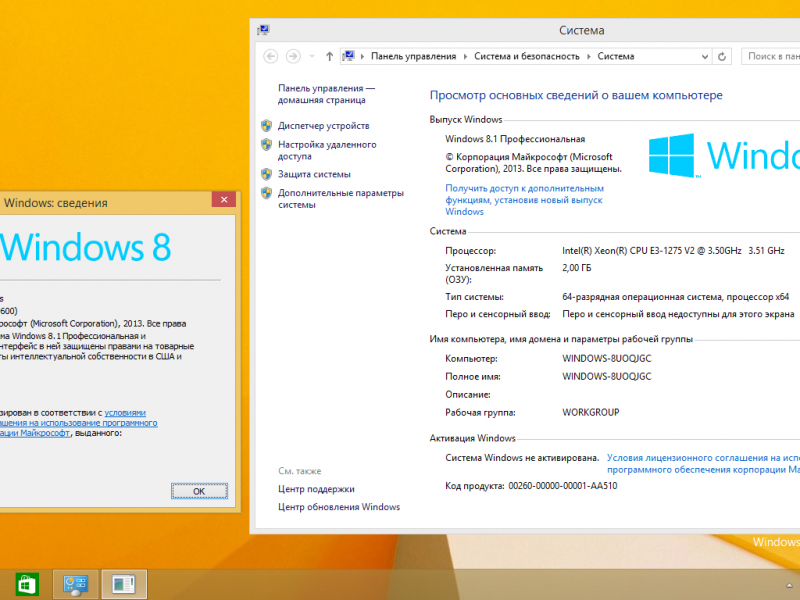Click the Windows 8 logo text in dialog

(x=86, y=247)
